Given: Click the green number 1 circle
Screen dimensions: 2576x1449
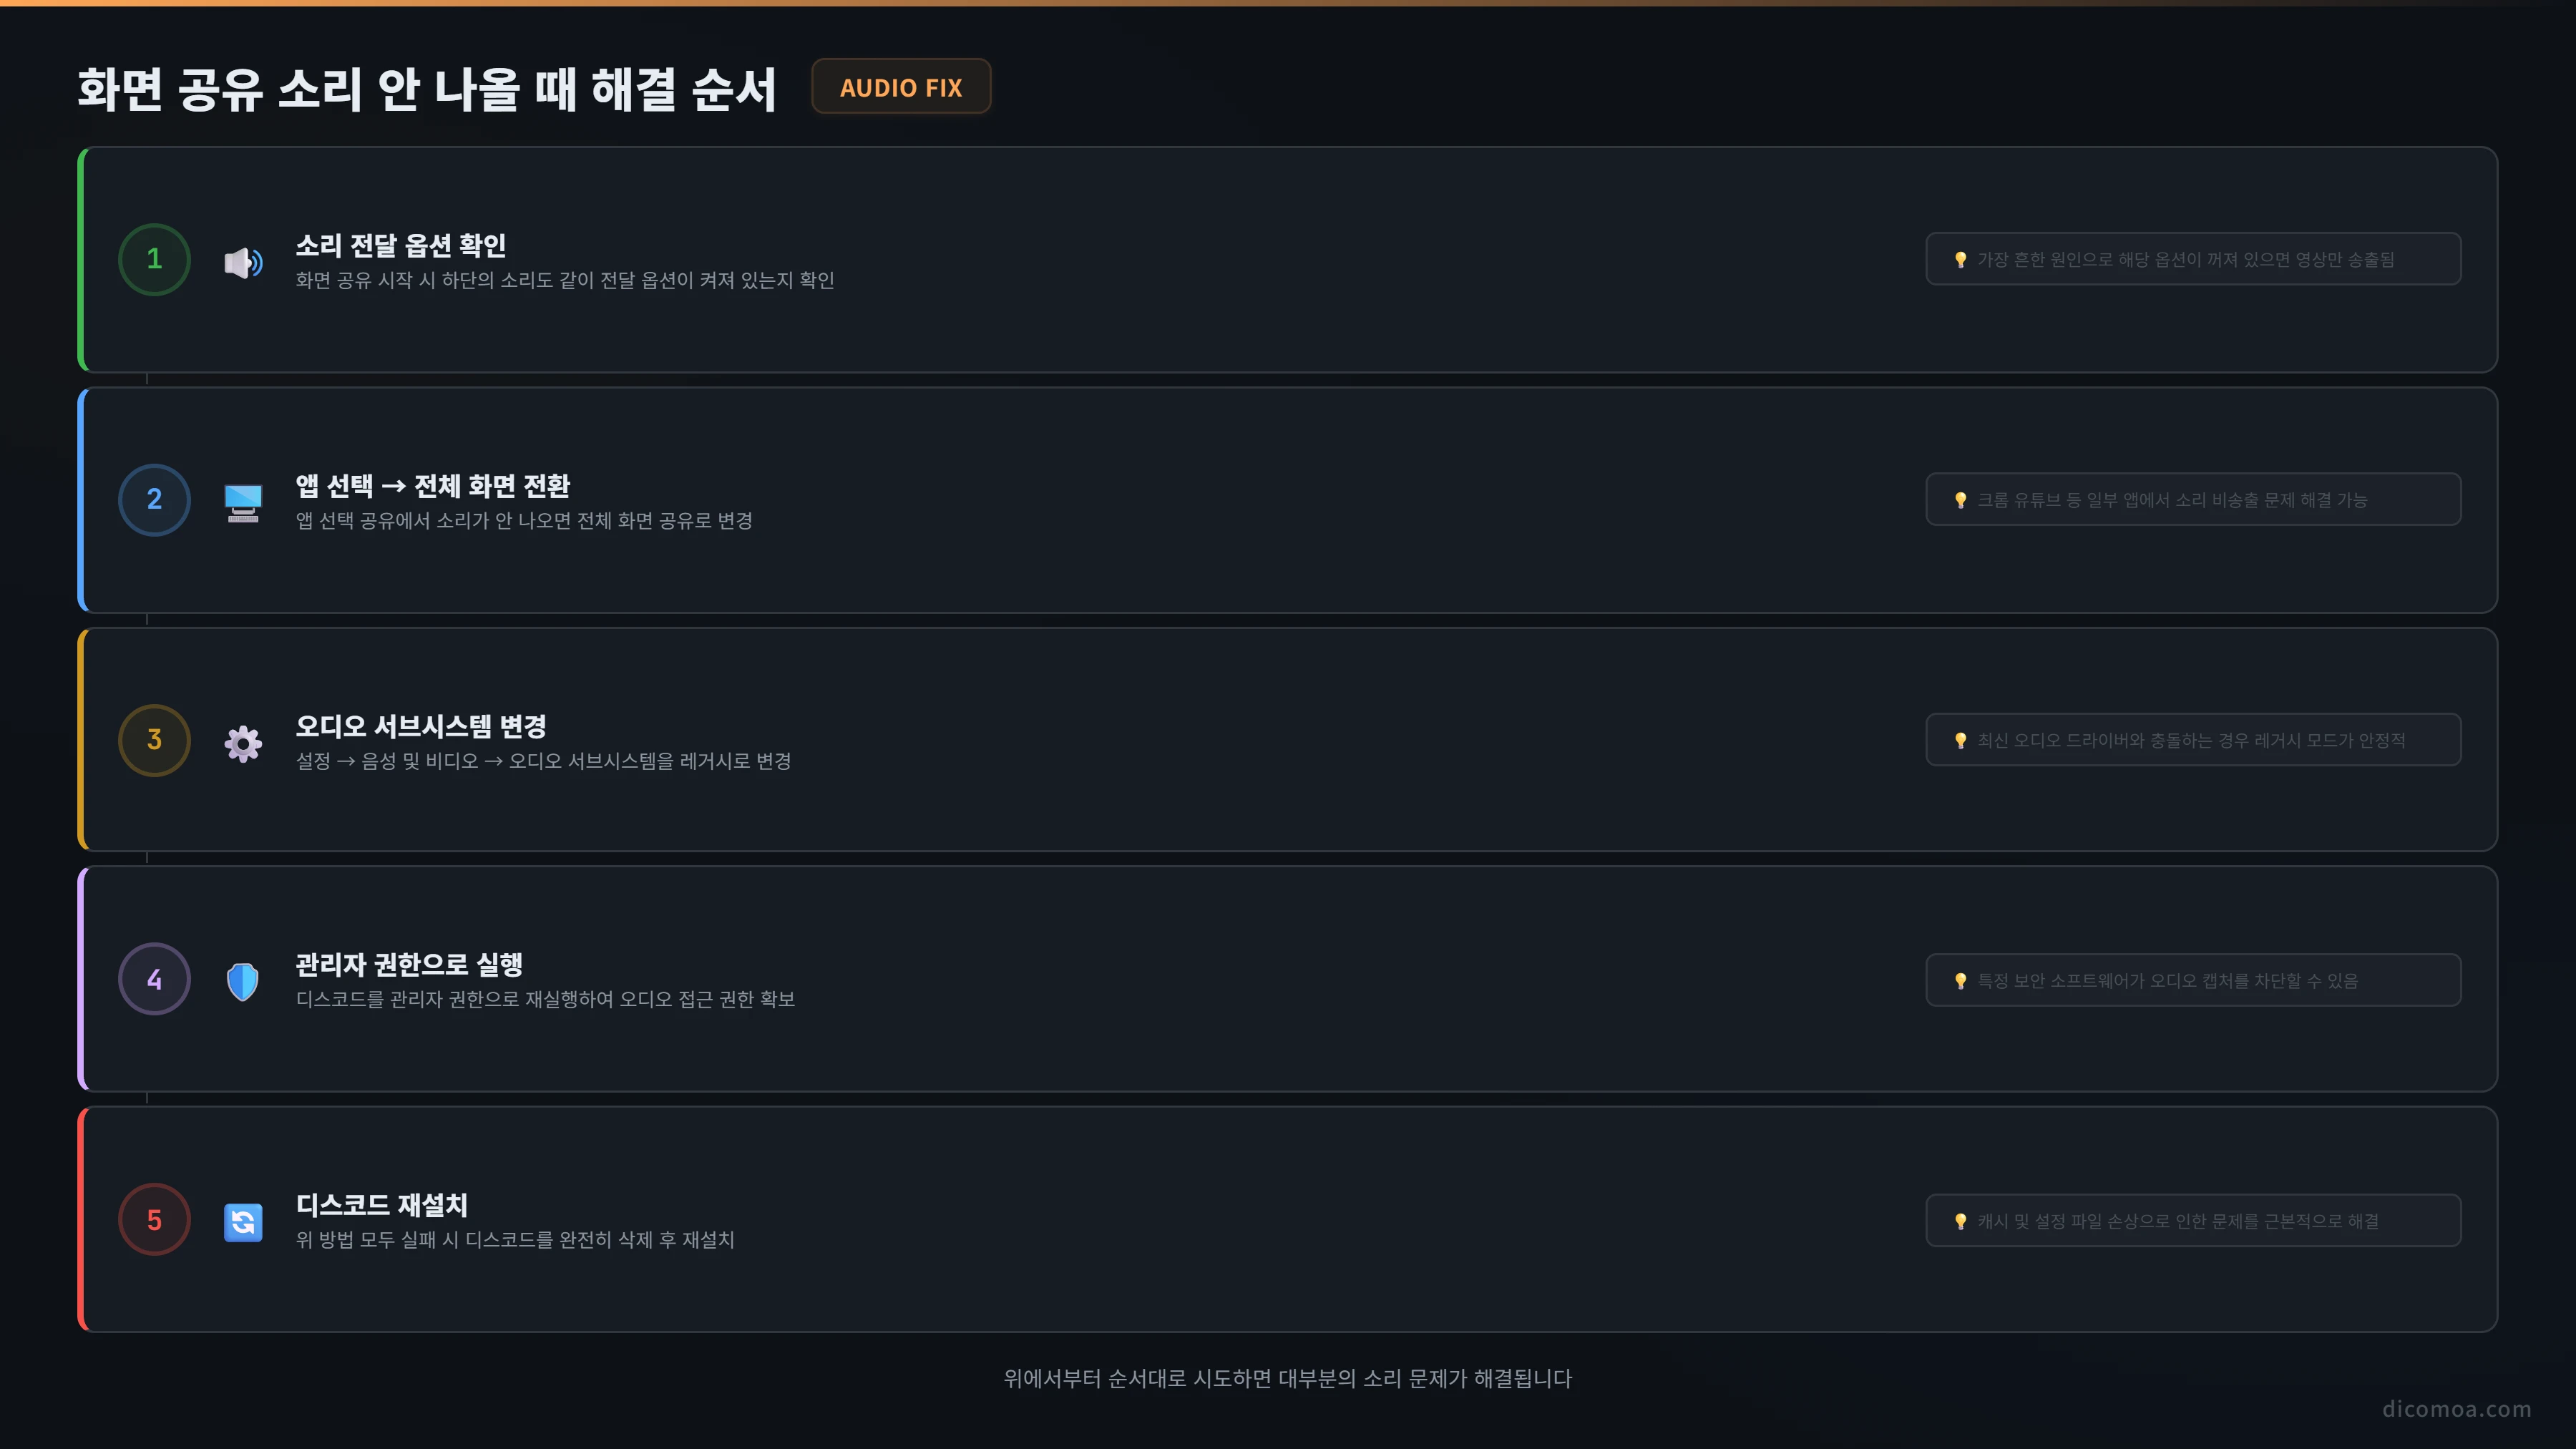Looking at the screenshot, I should point(154,259).
